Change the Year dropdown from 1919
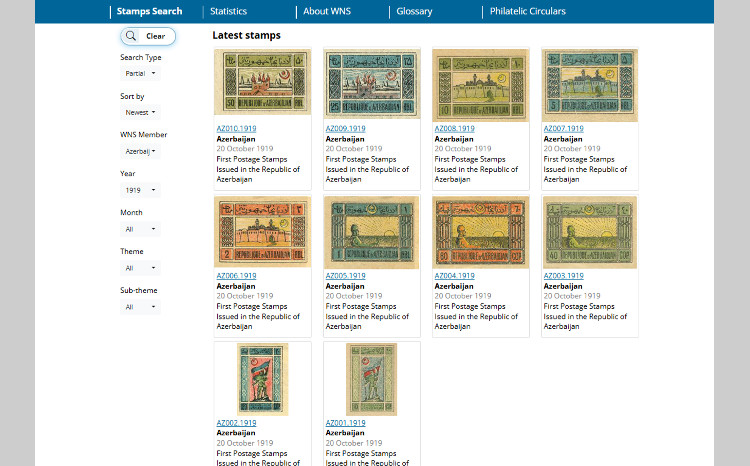The image size is (750, 466). tap(139, 190)
